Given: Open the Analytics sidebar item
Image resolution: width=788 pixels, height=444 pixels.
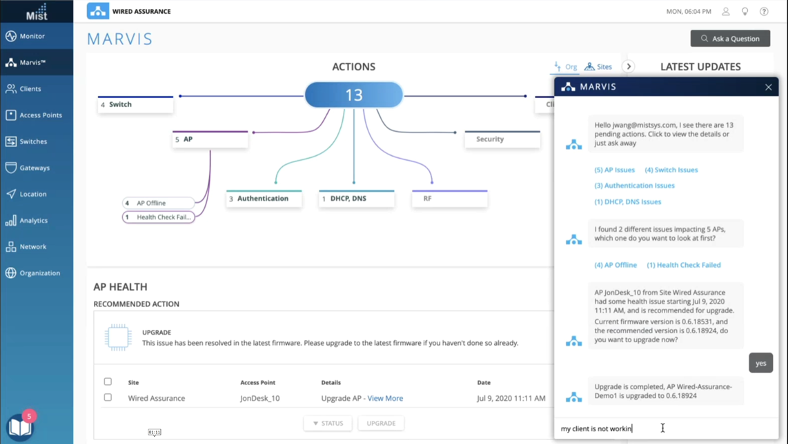Looking at the screenshot, I should (x=33, y=220).
